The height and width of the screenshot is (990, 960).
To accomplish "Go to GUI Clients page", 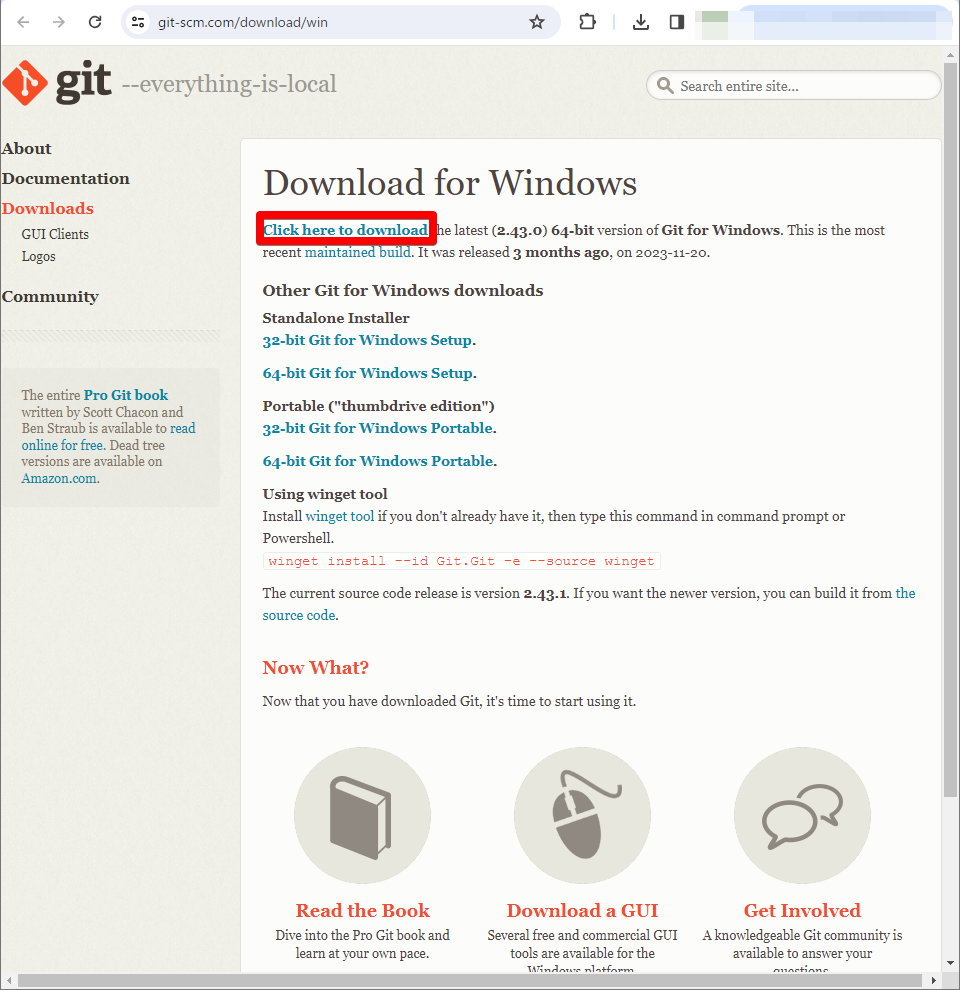I will click(55, 234).
